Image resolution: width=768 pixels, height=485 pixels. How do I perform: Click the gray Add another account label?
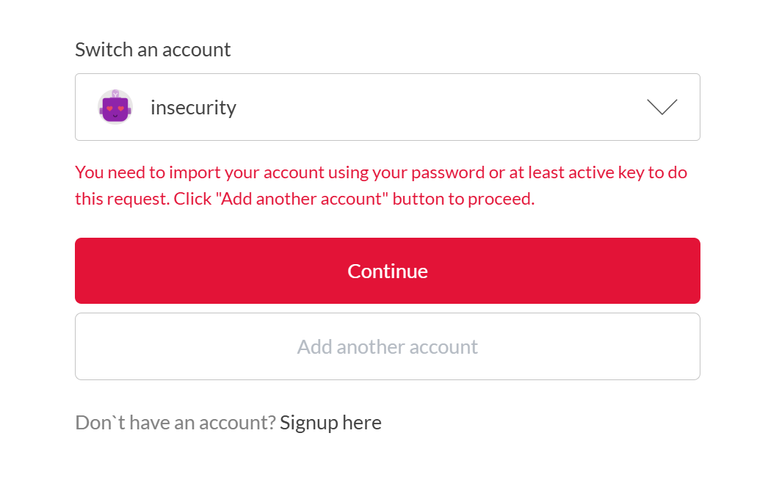[387, 347]
